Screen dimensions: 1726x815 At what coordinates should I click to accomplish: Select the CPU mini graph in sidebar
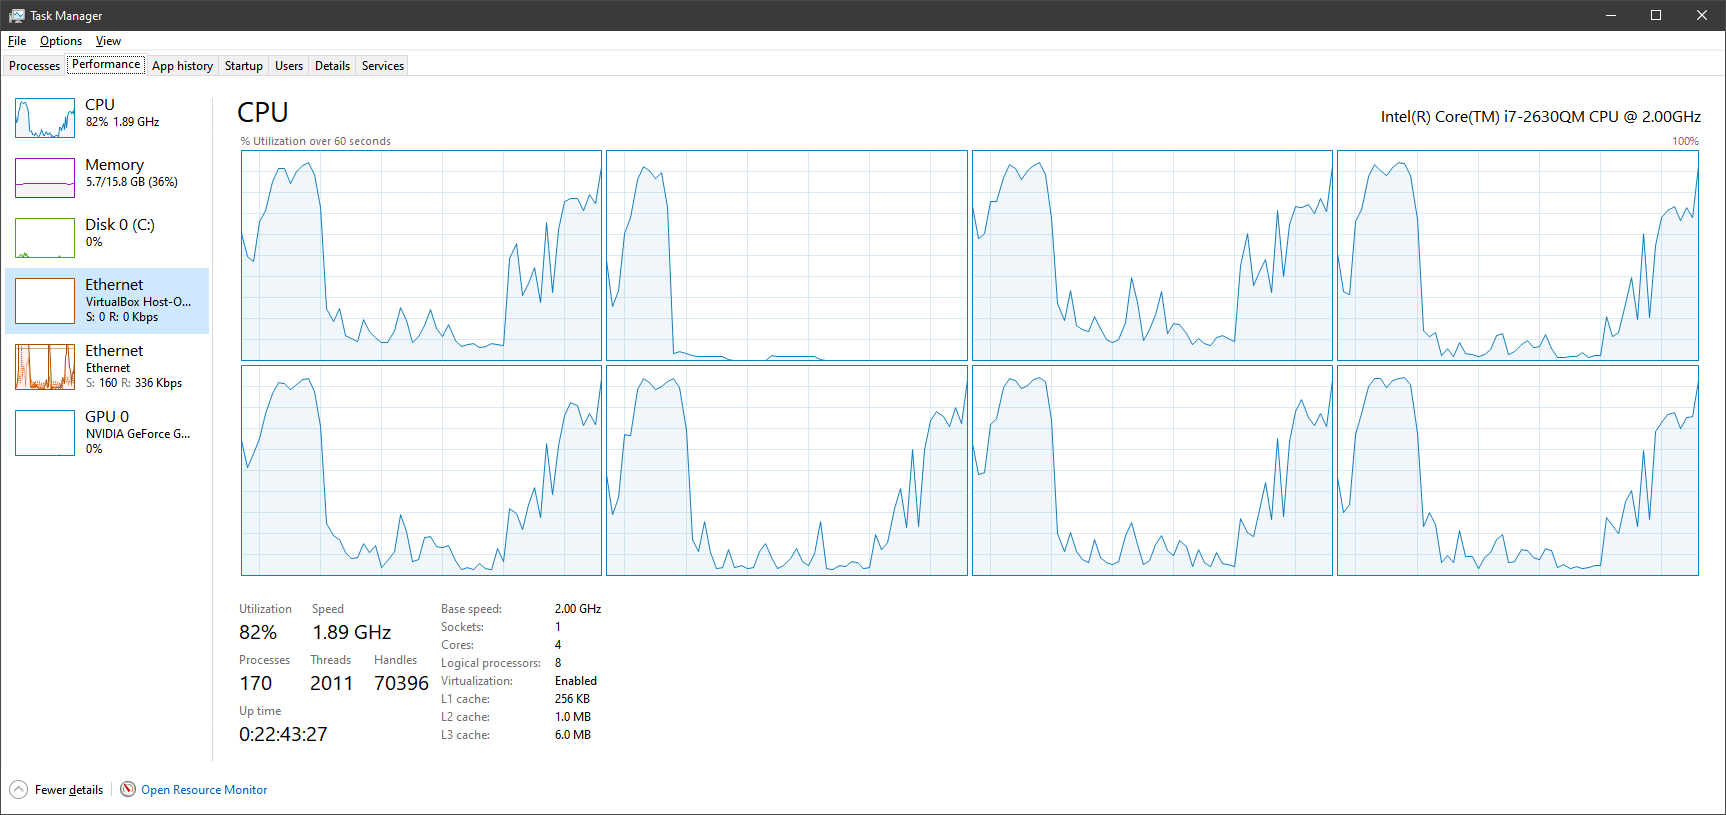pyautogui.click(x=45, y=118)
